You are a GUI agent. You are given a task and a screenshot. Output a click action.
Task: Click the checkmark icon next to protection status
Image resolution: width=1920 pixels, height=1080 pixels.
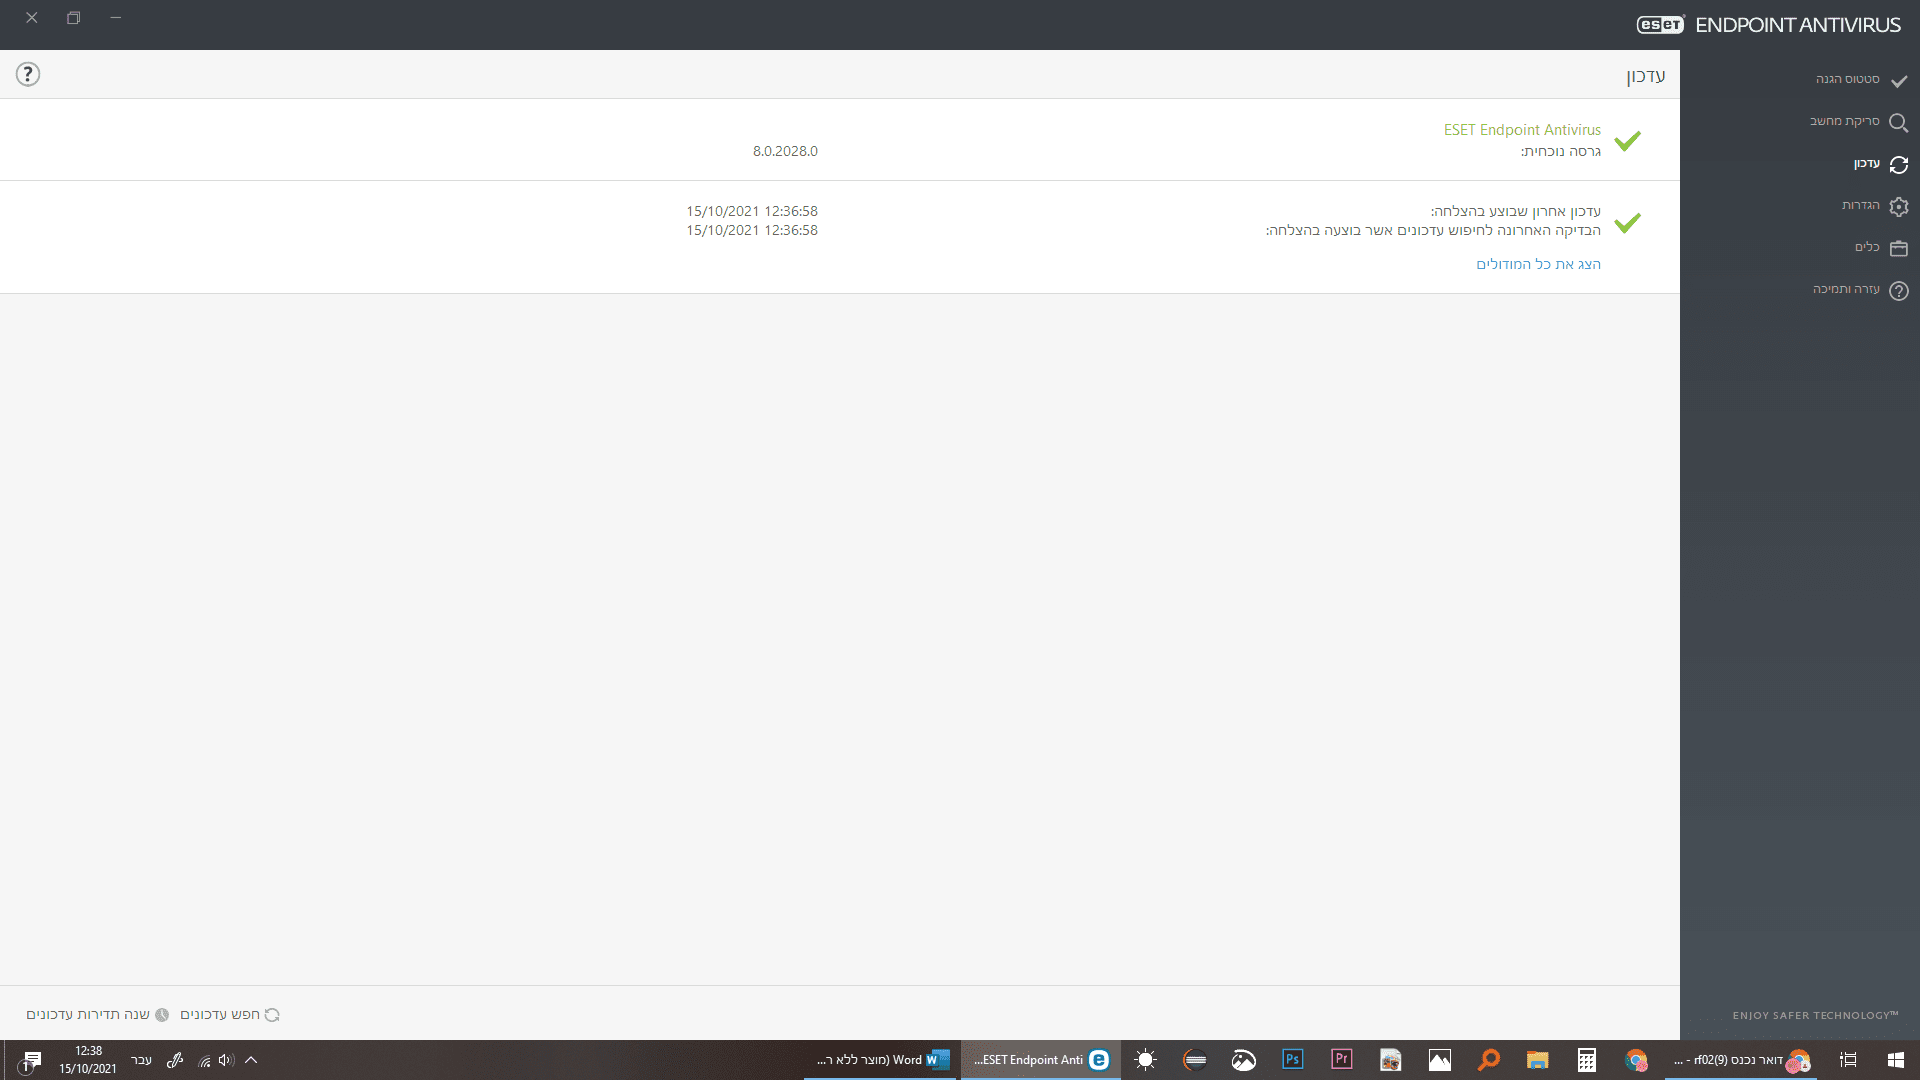(x=1899, y=81)
